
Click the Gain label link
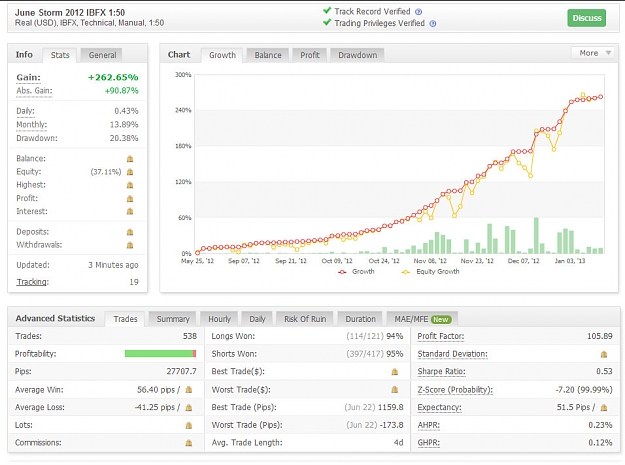[x=28, y=77]
